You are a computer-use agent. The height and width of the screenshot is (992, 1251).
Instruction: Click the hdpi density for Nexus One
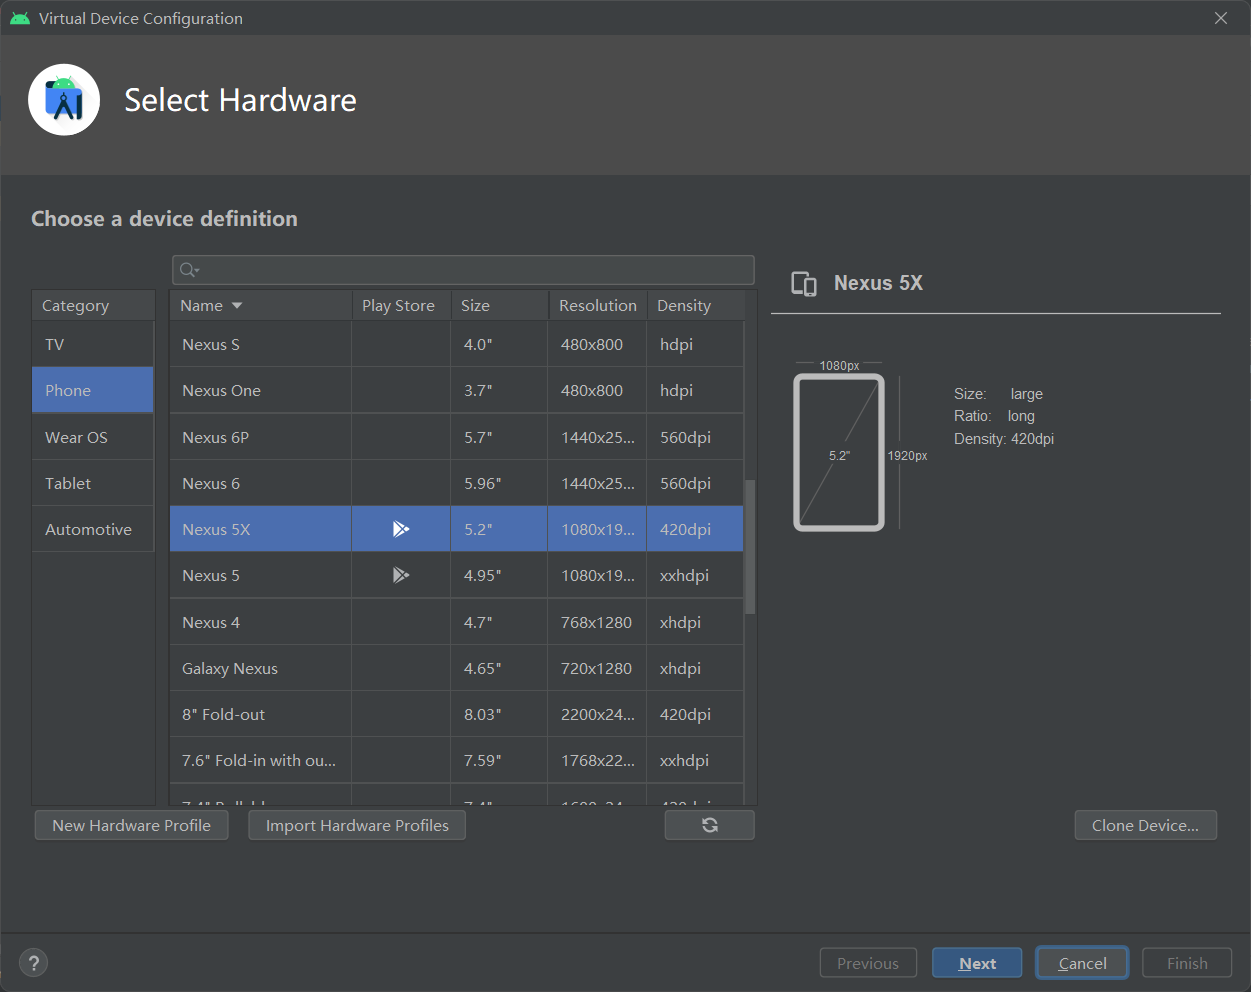coord(695,390)
